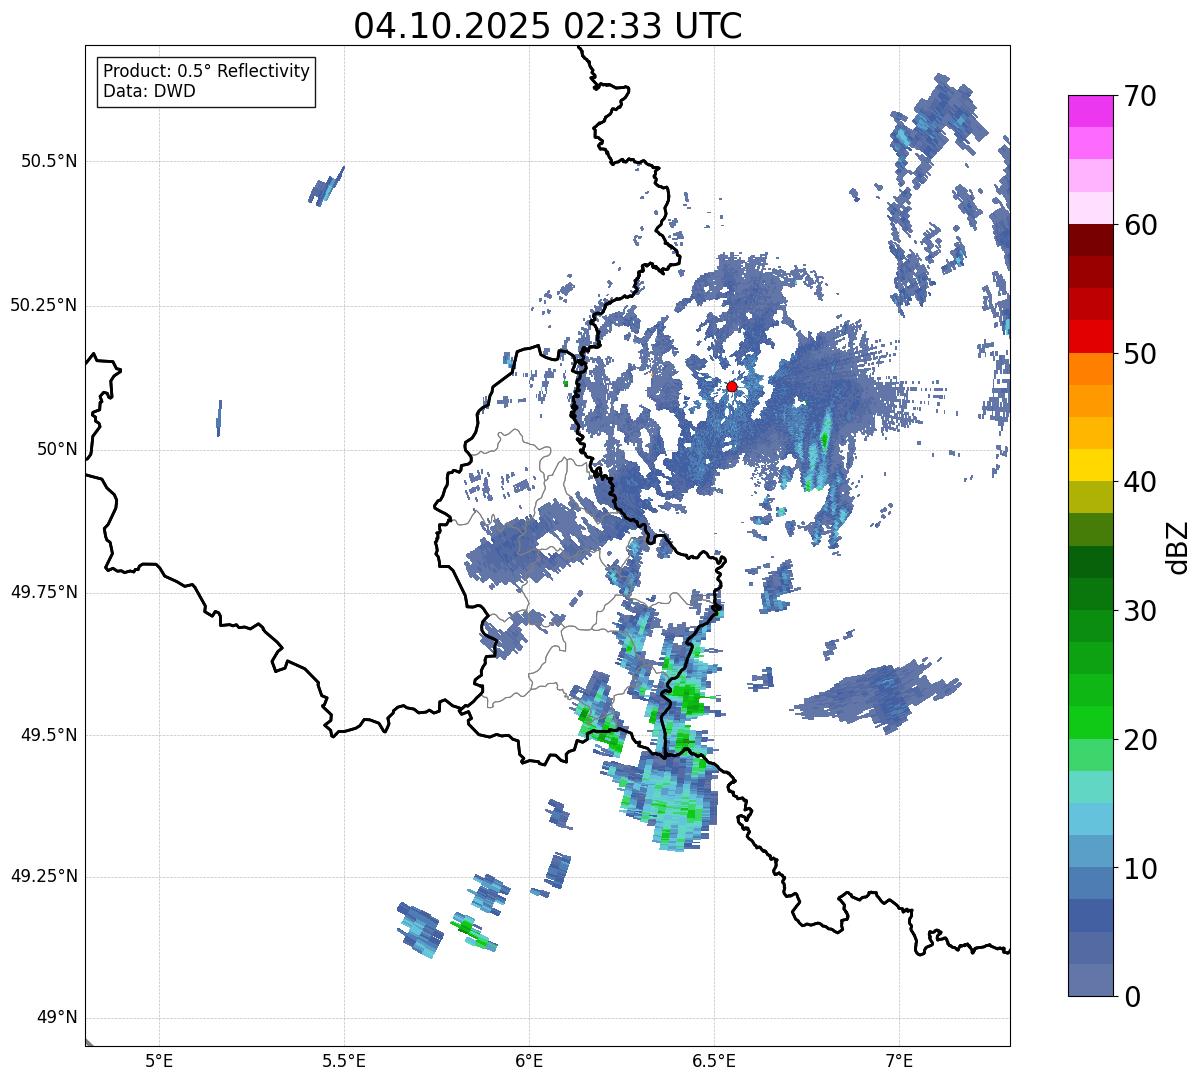Click the colorbar 20 tick label
Screen dimensions: 1202x1081
pyautogui.click(x=1139, y=740)
